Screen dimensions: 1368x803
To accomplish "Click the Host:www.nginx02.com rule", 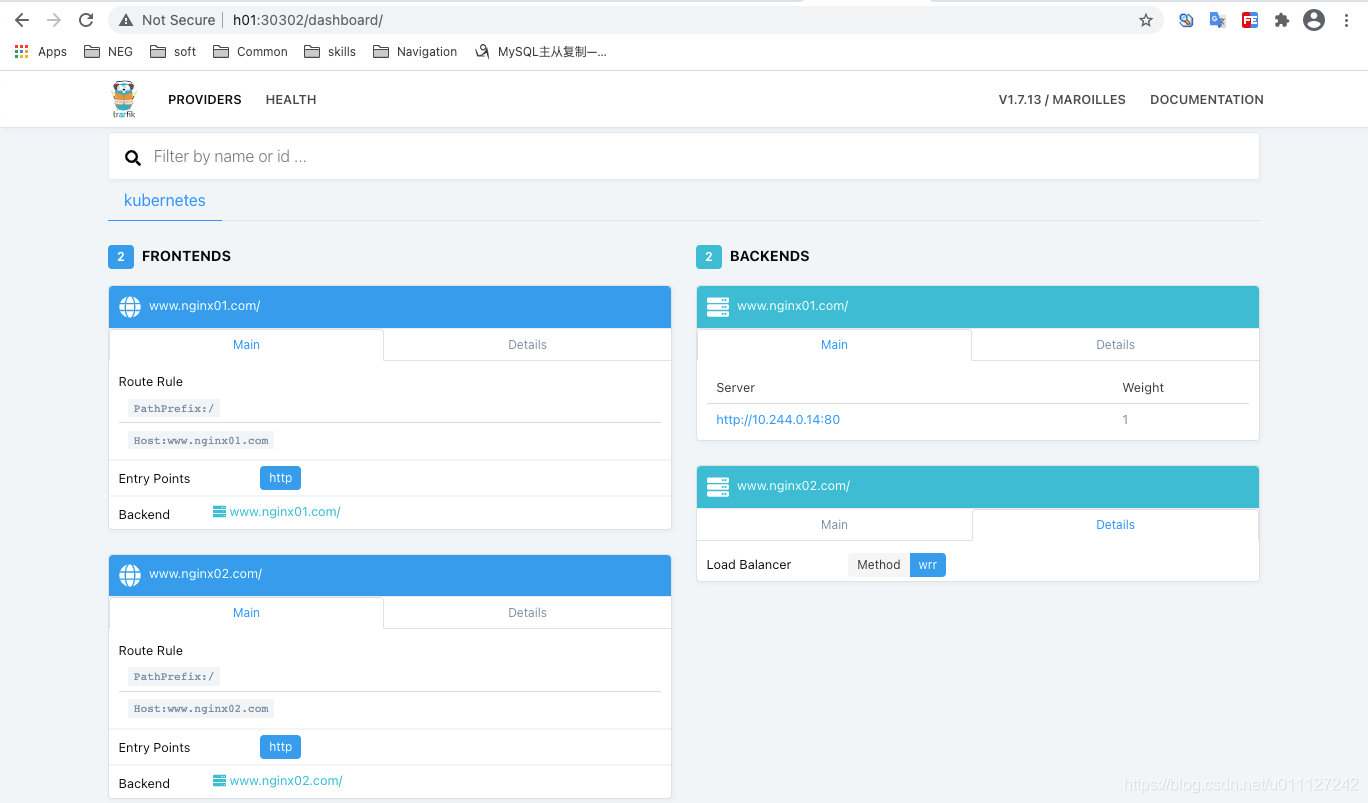I will 201,708.
